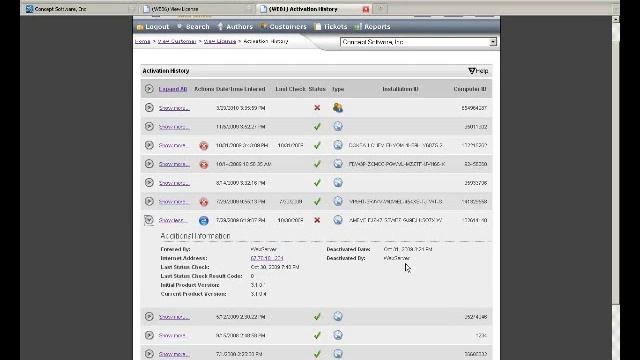Image resolution: width=640 pixels, height=360 pixels.
Task: Expand the row entered at 10:50:35 AM
Action: (x=149, y=164)
